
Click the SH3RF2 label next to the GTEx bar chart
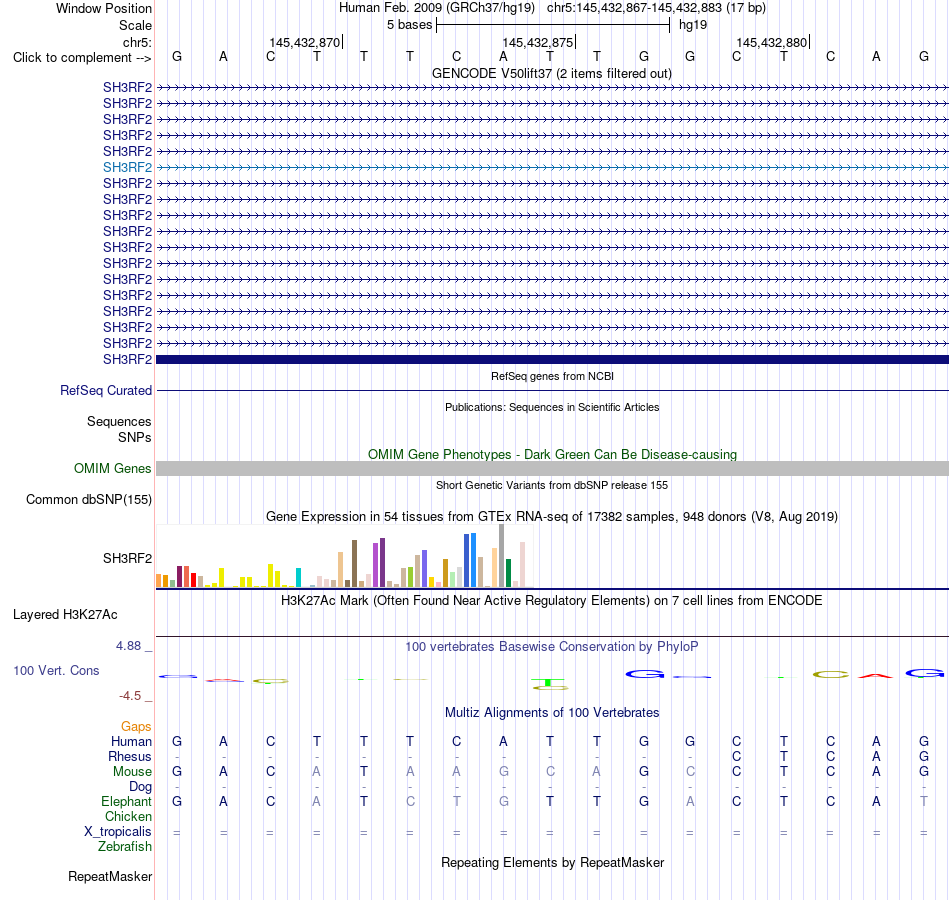tap(127, 558)
